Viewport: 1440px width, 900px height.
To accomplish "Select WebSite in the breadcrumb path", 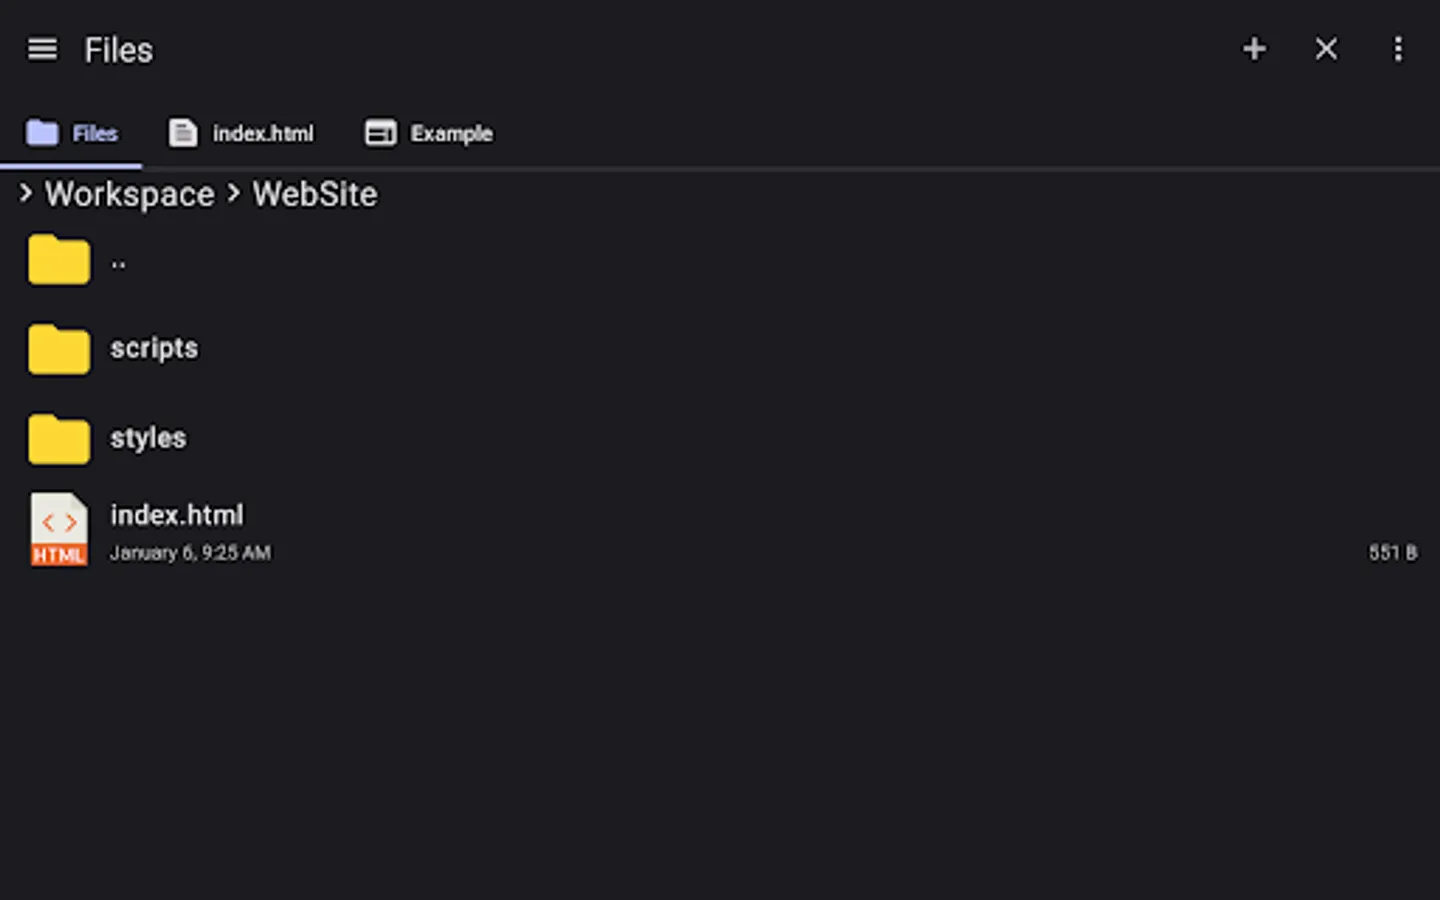I will (x=314, y=194).
